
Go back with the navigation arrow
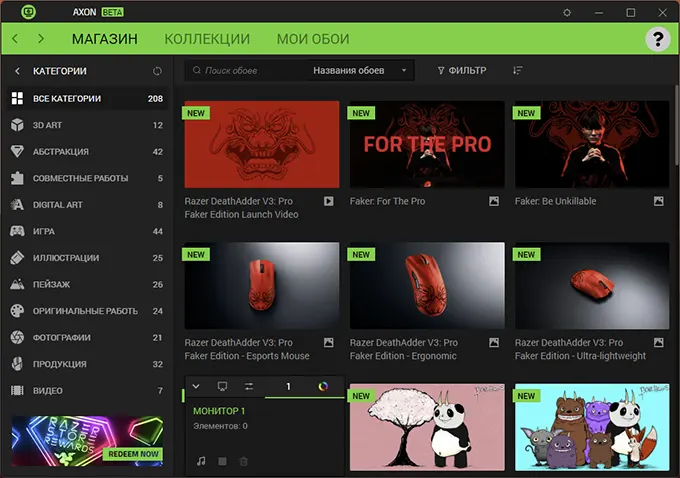tap(15, 39)
